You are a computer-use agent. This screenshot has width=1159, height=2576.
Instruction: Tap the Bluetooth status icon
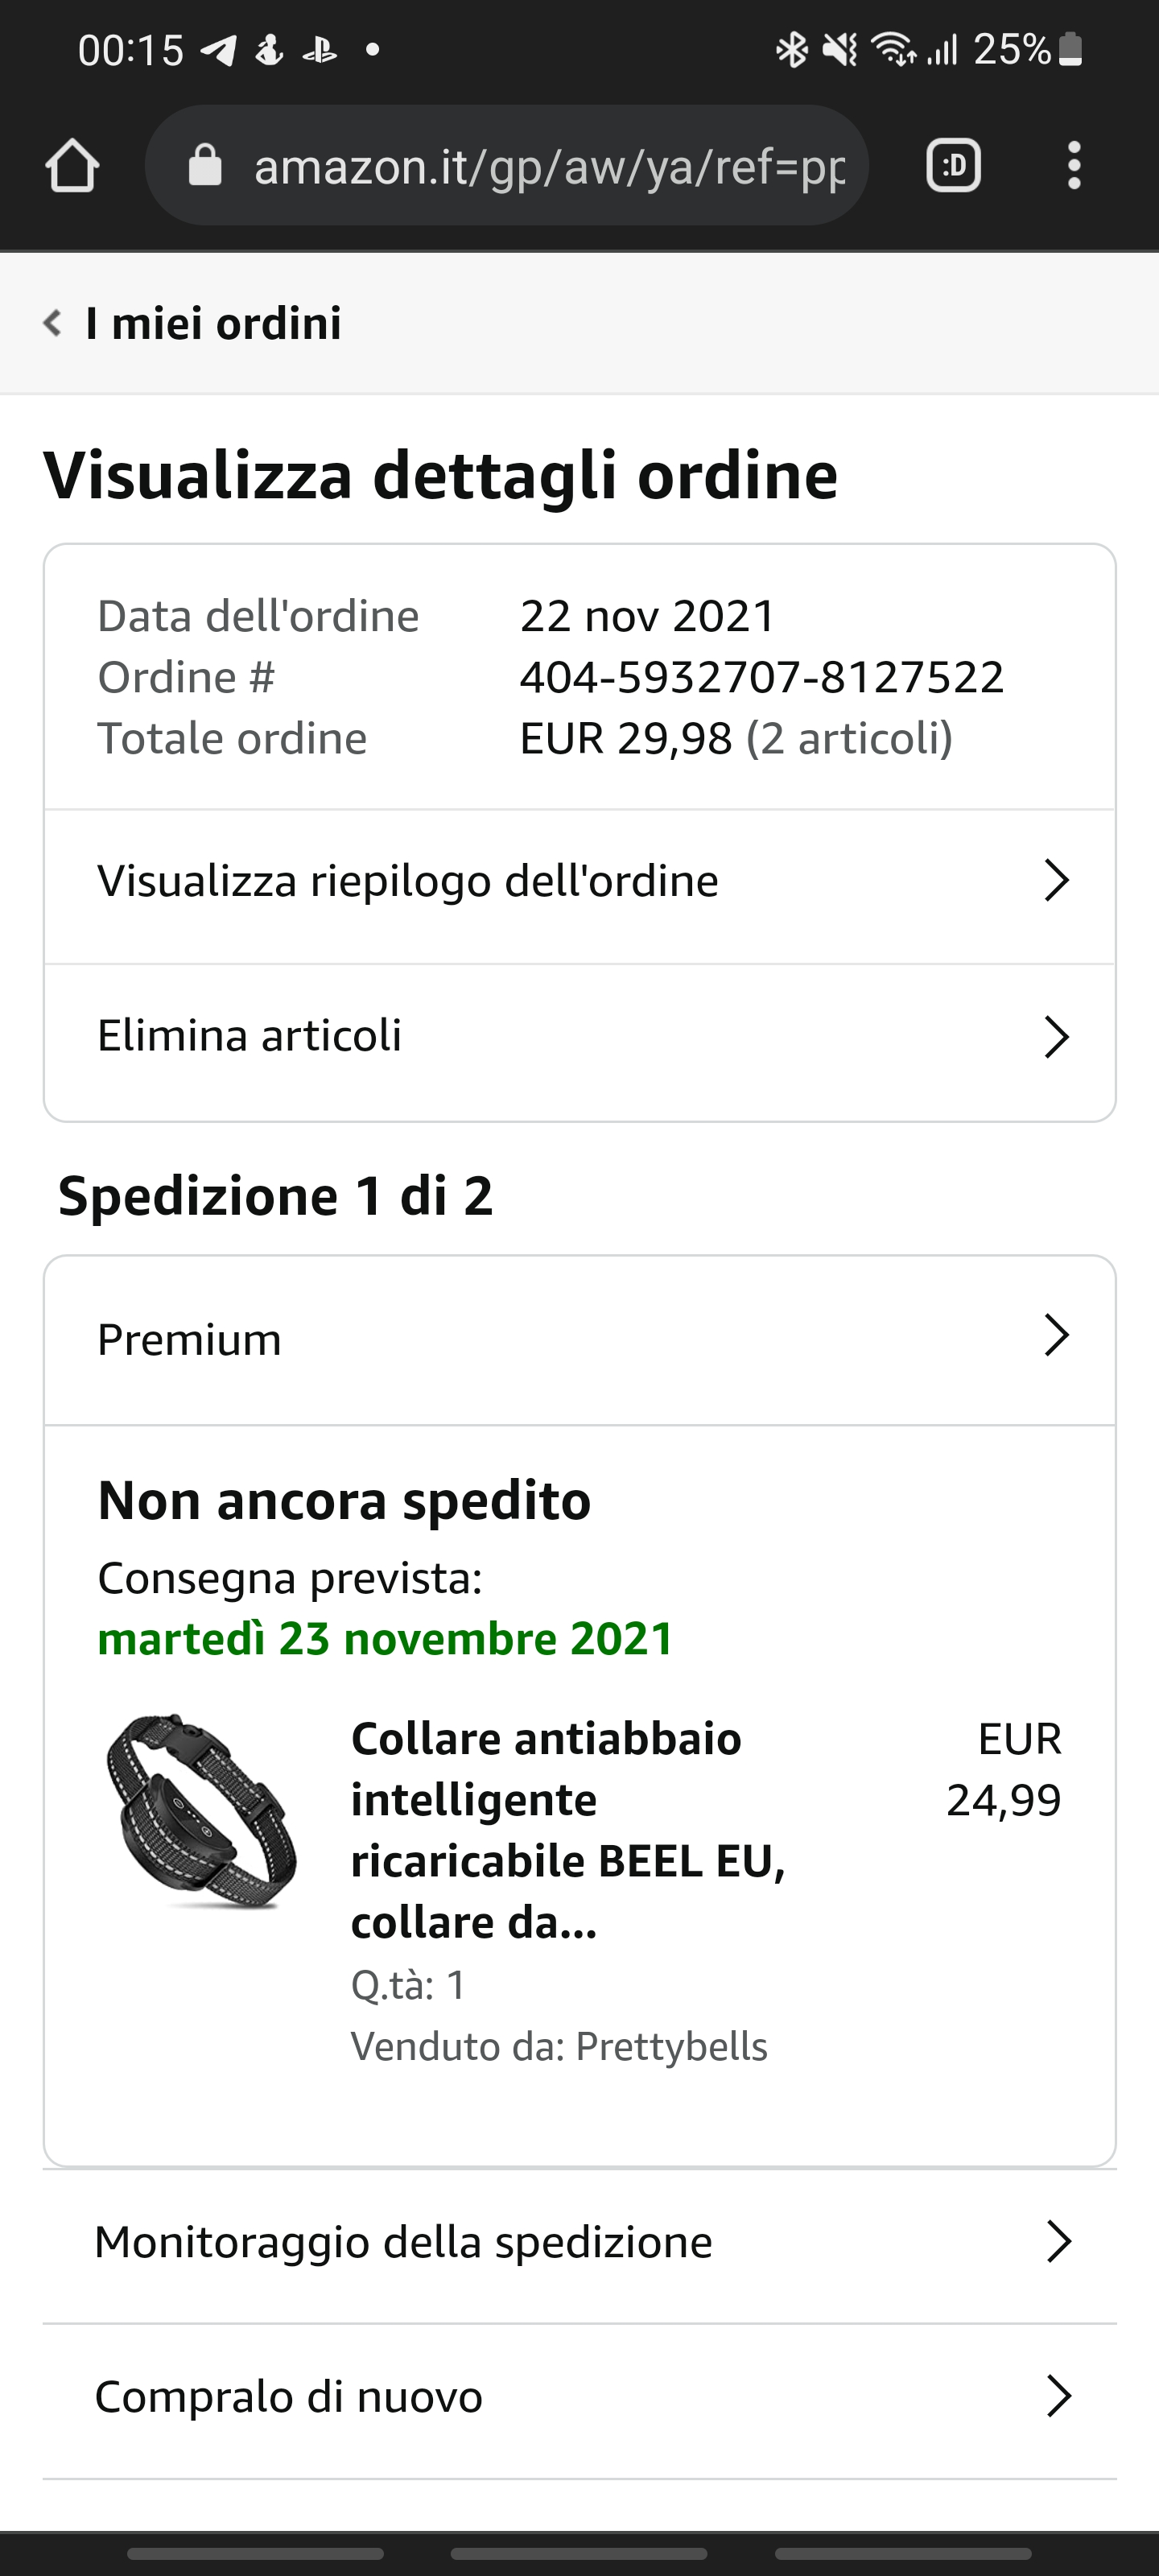click(792, 49)
